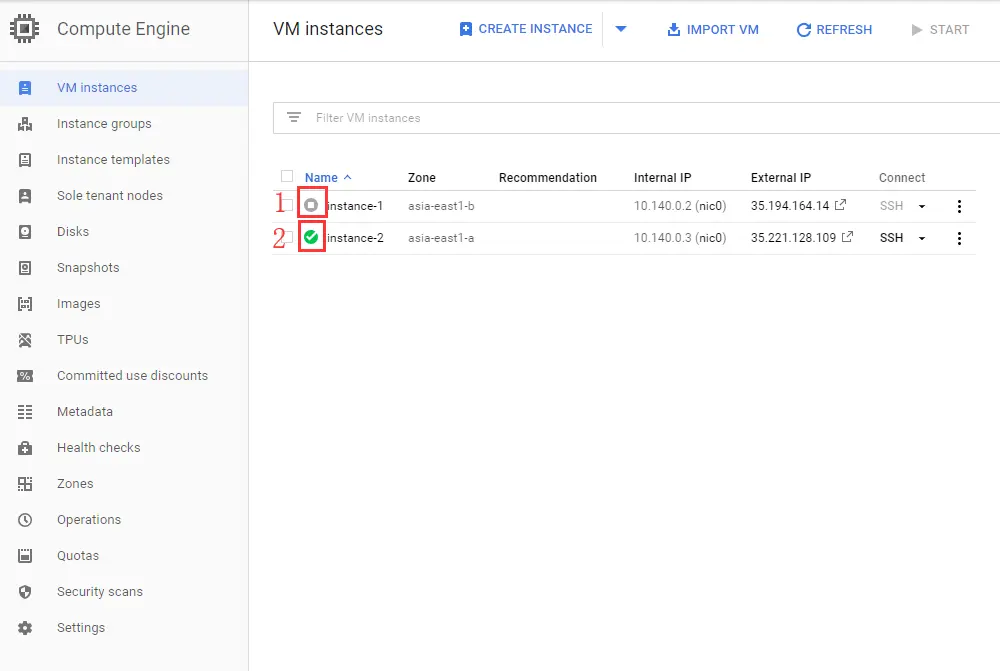Viewport: 1000px width, 671px height.
Task: Click the Quotas sidebar icon
Action: [25, 556]
